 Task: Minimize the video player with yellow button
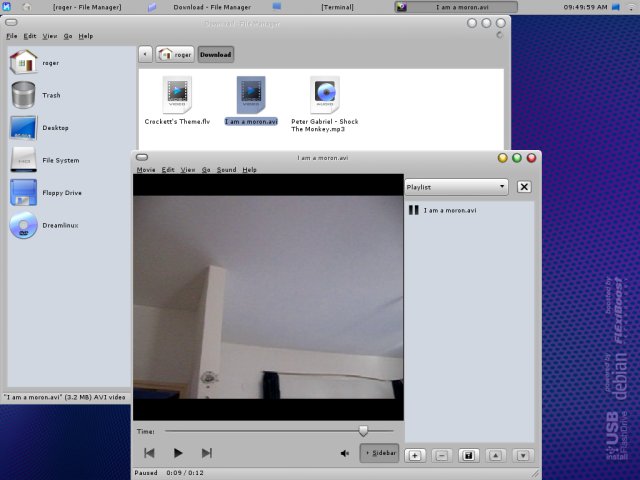coord(502,158)
